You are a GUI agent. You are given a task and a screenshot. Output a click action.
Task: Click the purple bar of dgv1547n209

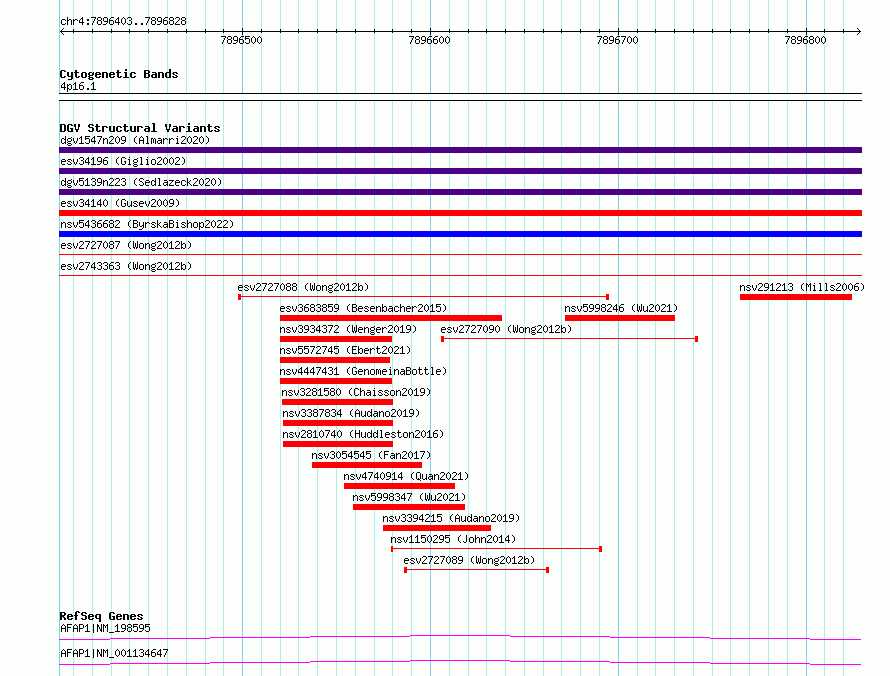tap(460, 150)
